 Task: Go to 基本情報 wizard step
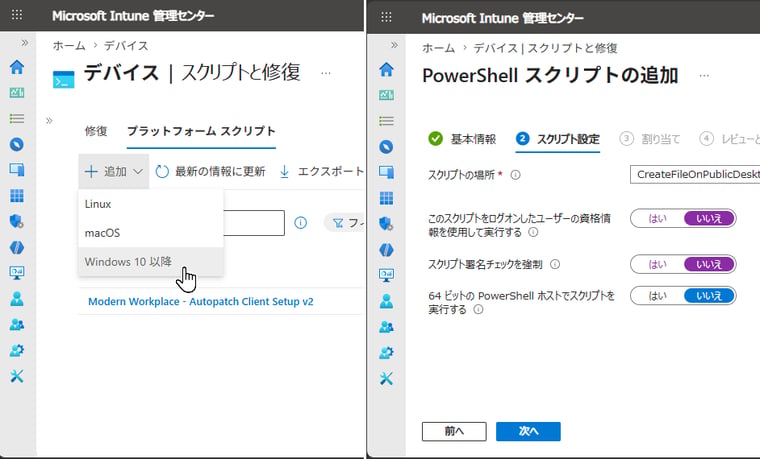[x=462, y=139]
